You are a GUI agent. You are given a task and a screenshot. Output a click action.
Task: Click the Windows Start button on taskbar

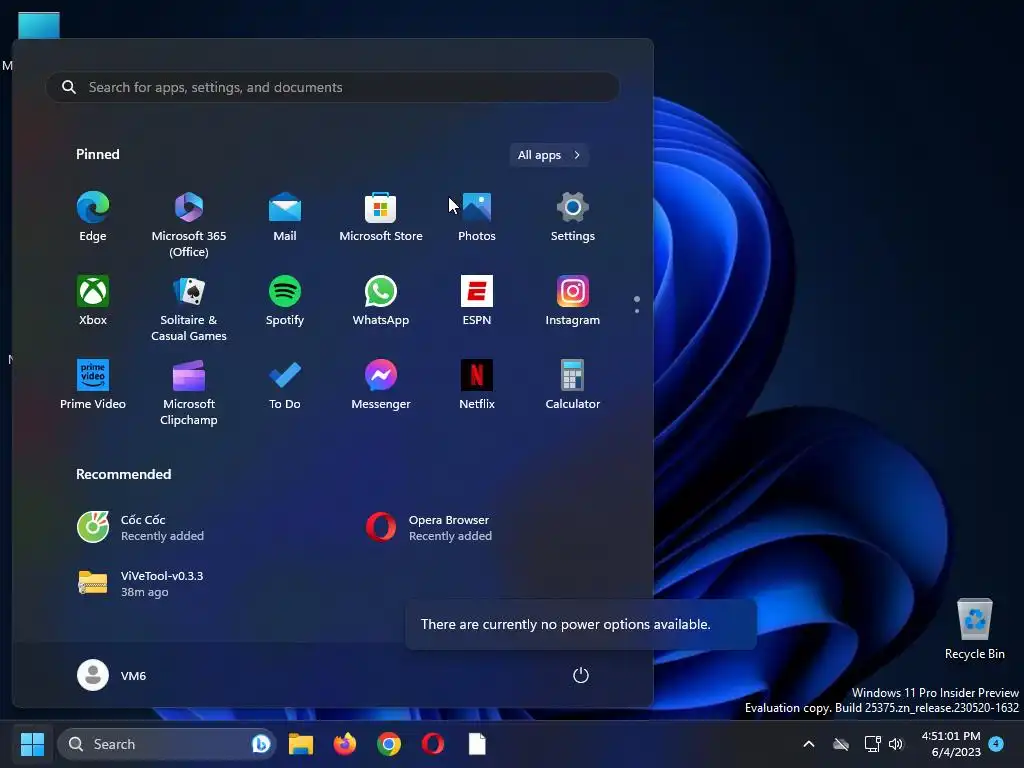pyautogui.click(x=32, y=744)
